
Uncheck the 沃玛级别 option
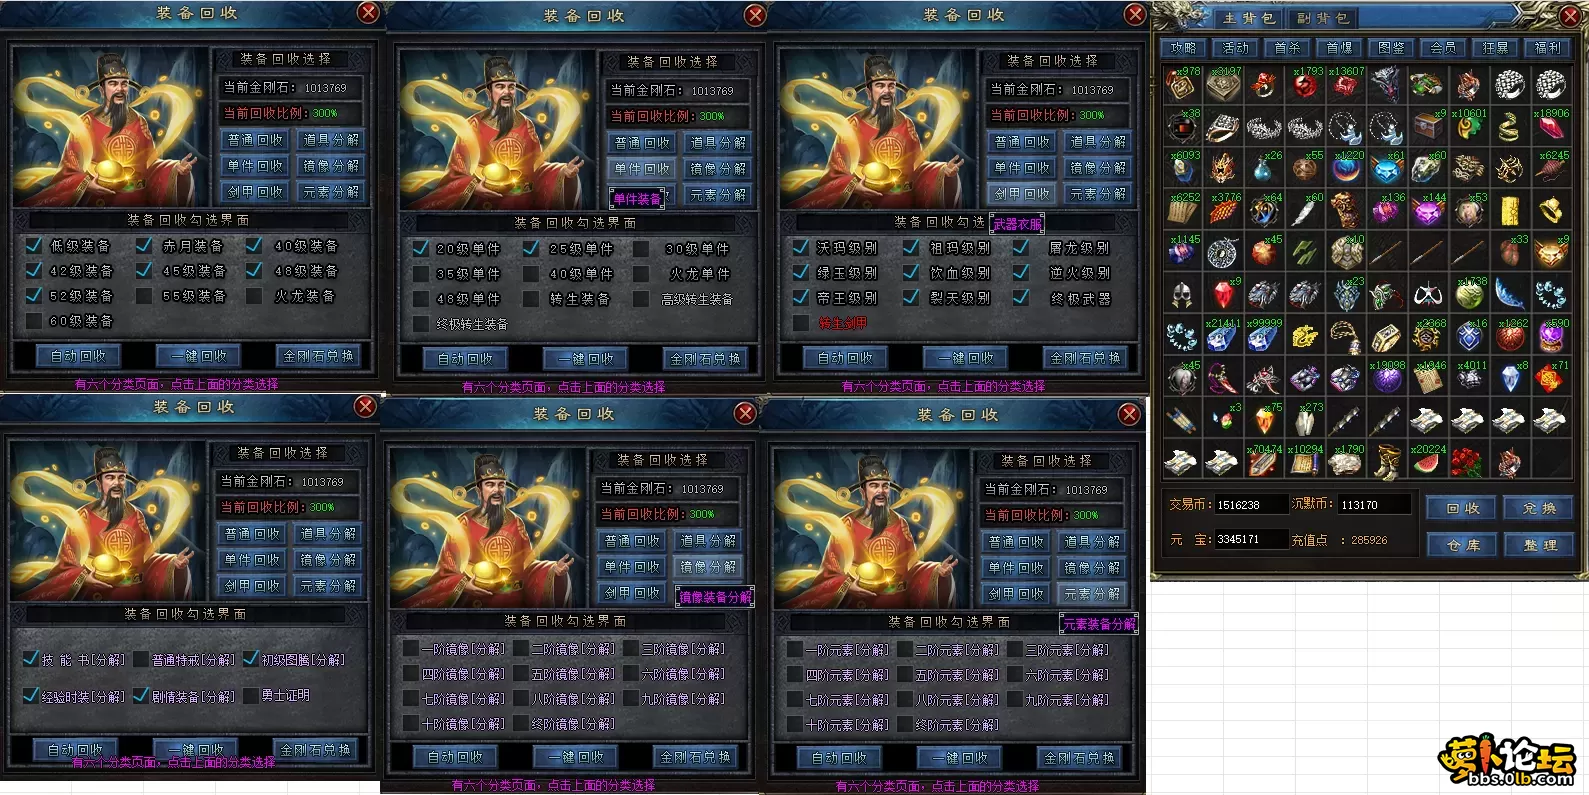[x=801, y=247]
